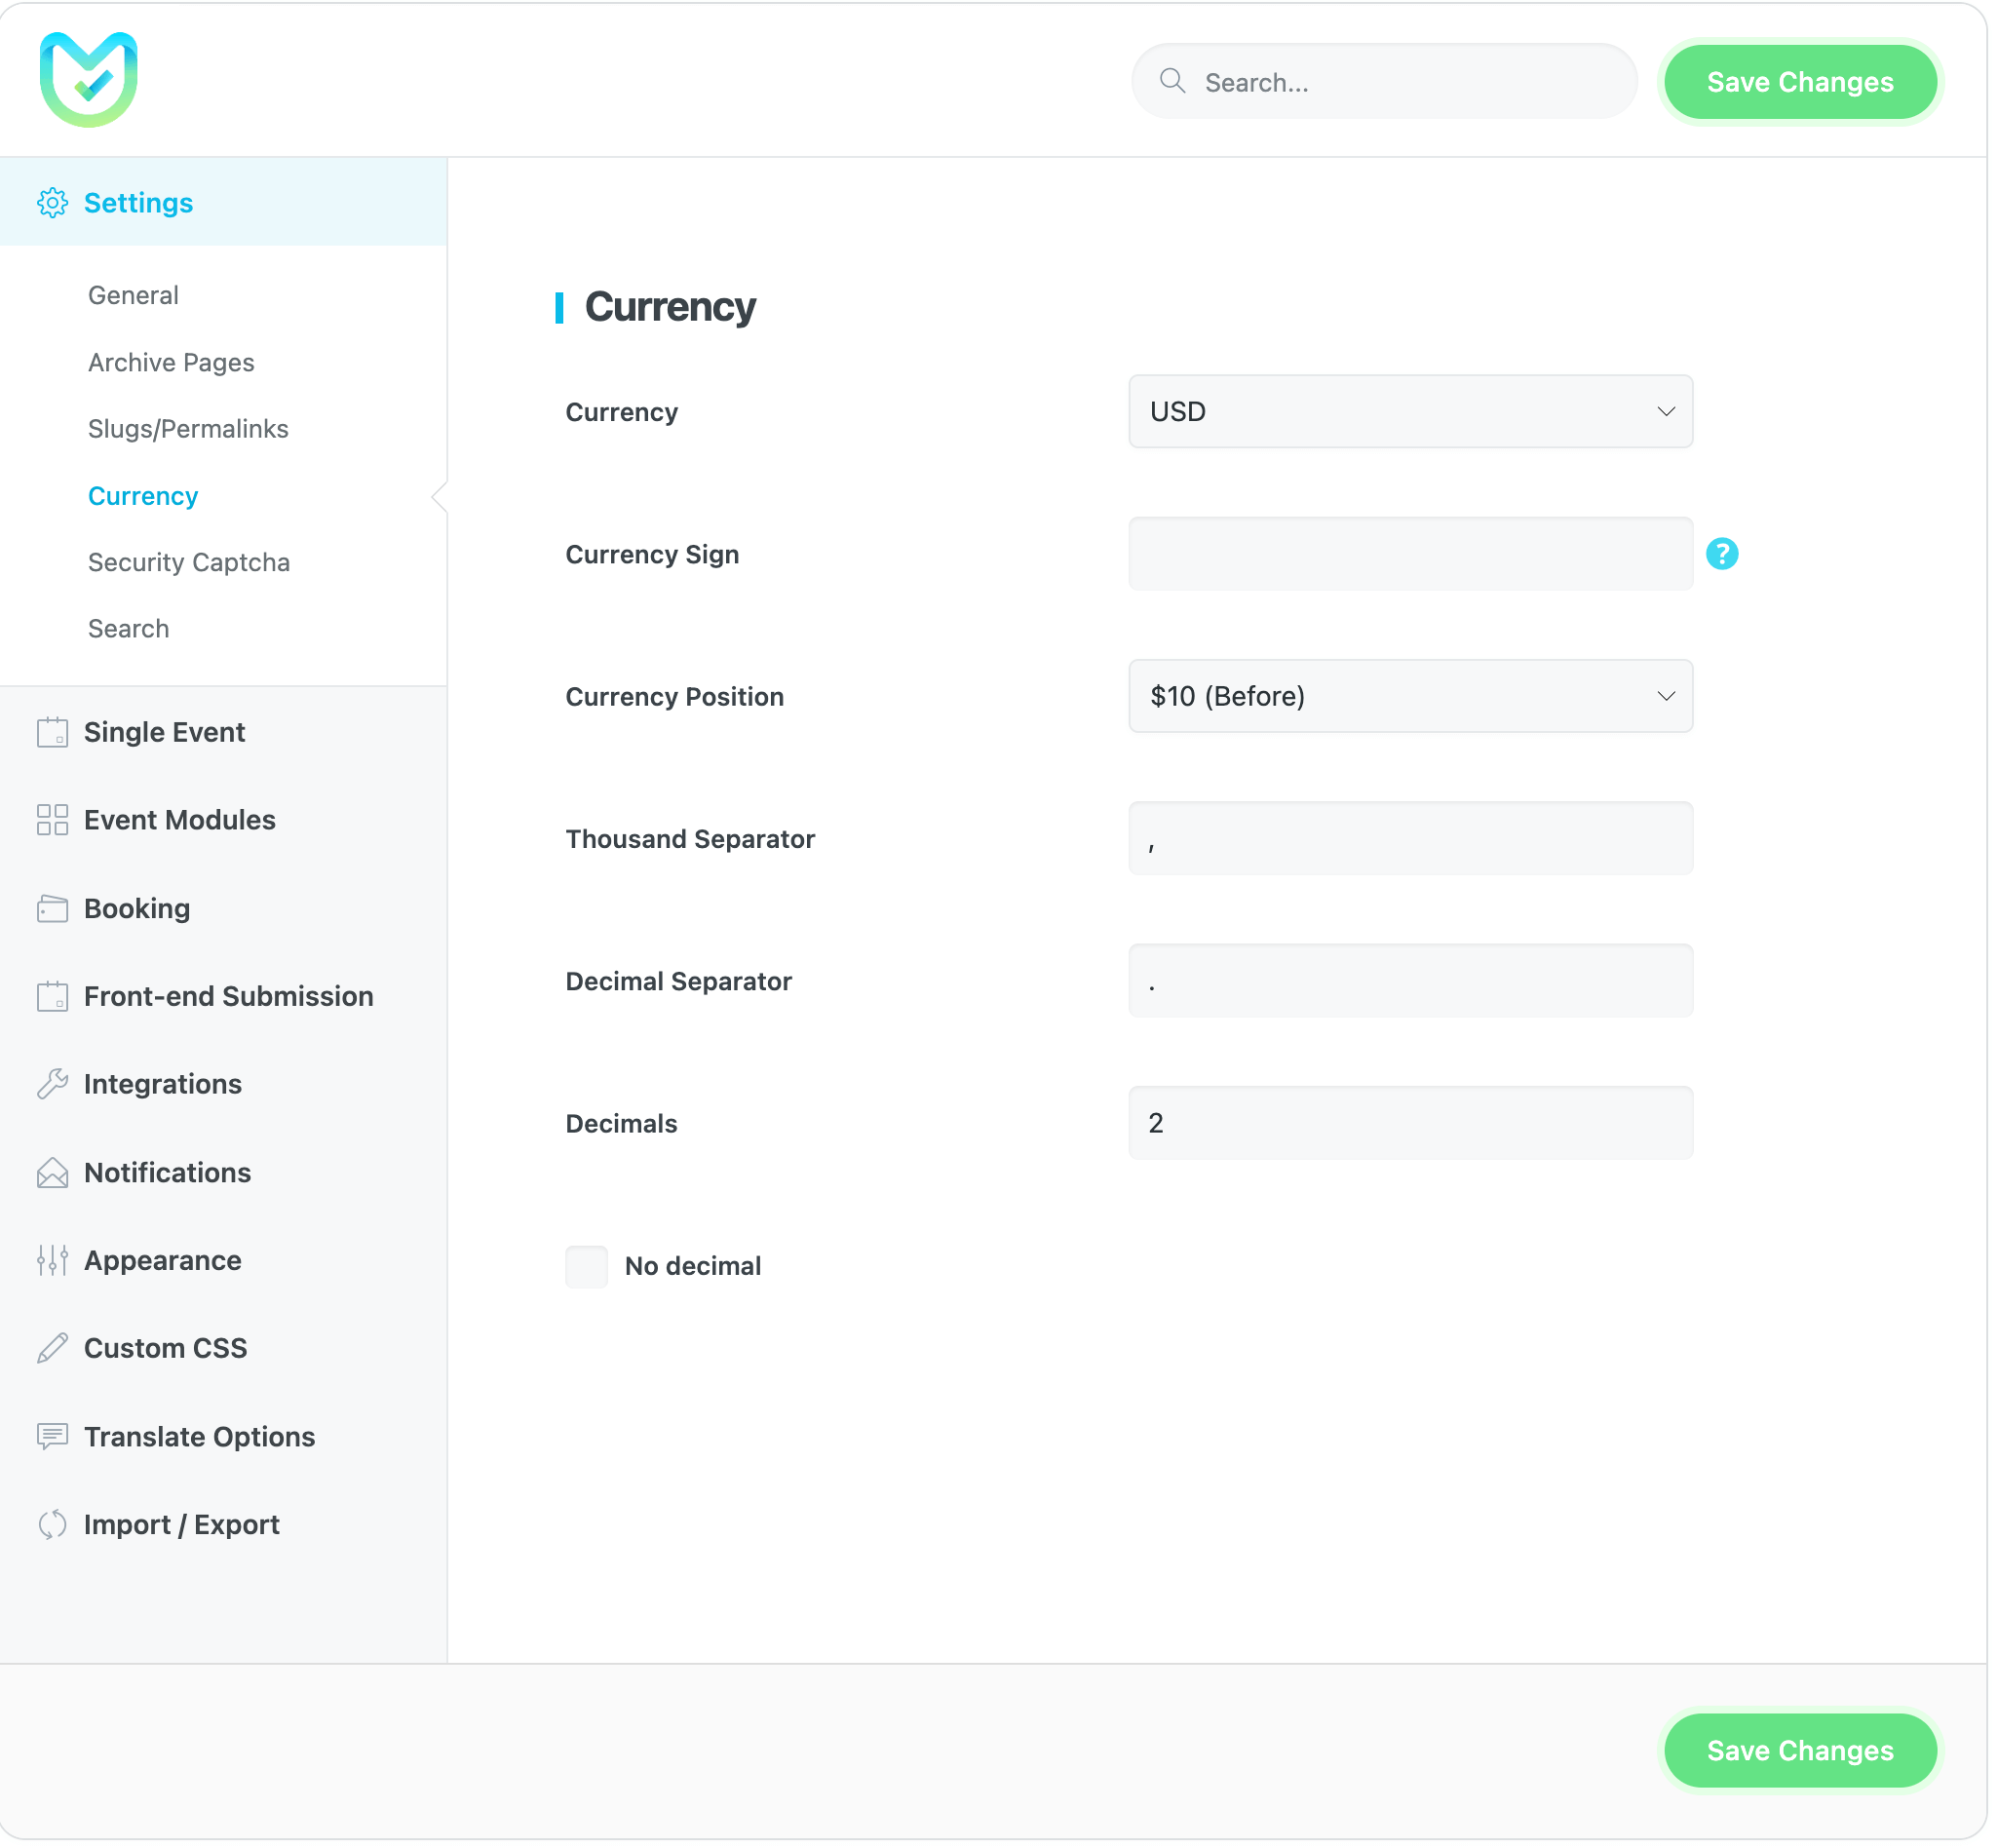Click the Search settings input box
Viewport: 1997px width, 1848px height.
pyautogui.click(x=1400, y=82)
